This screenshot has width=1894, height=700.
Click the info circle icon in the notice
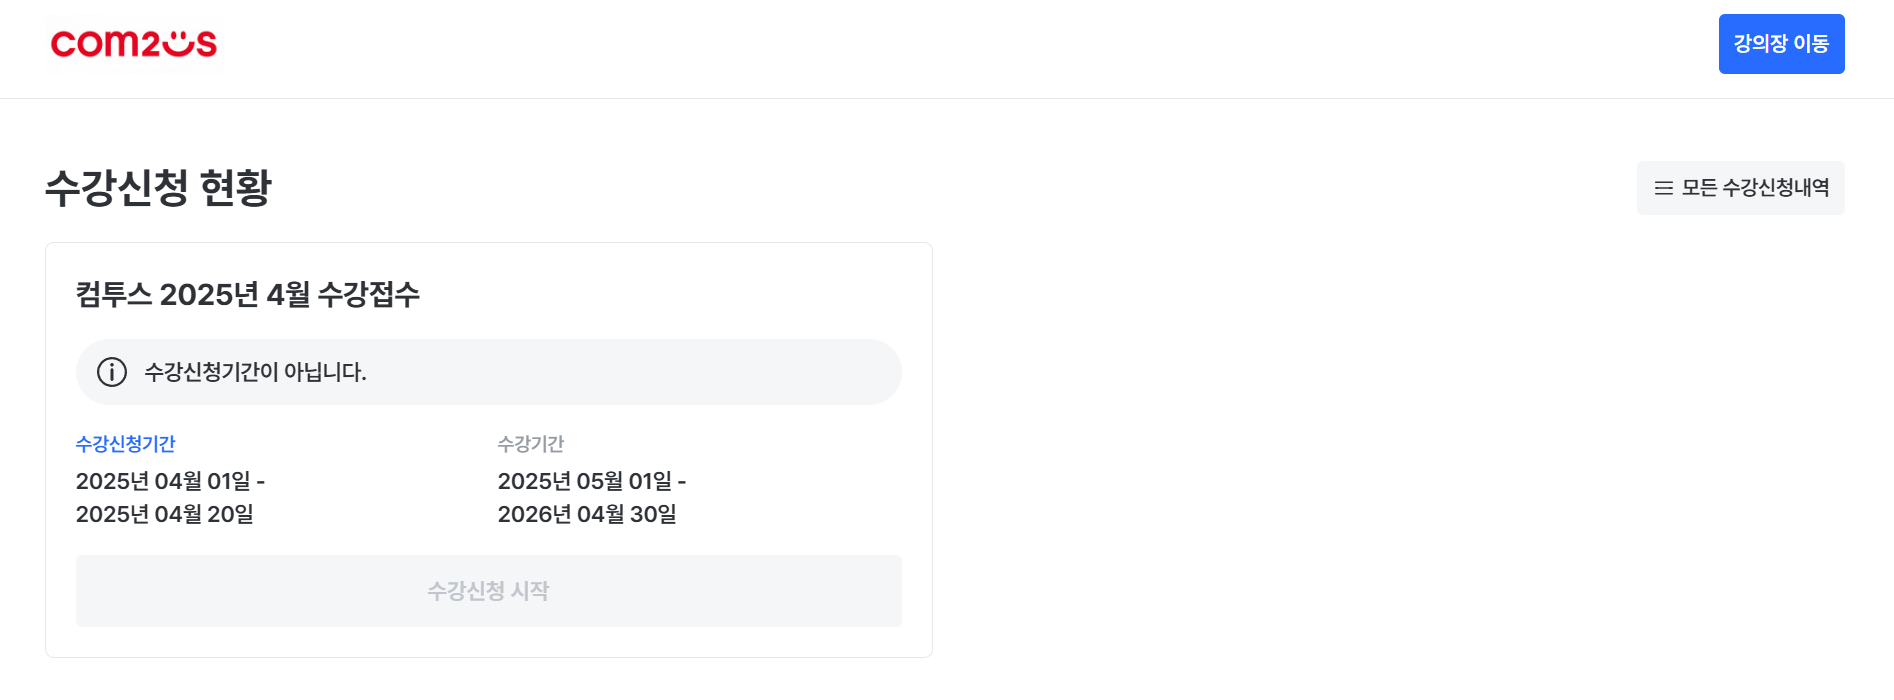112,372
